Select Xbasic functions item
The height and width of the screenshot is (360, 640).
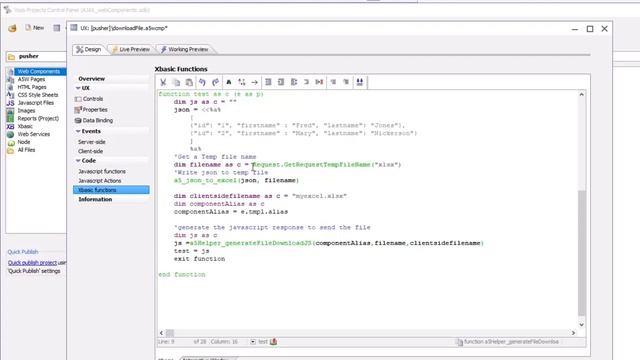pyautogui.click(x=111, y=190)
